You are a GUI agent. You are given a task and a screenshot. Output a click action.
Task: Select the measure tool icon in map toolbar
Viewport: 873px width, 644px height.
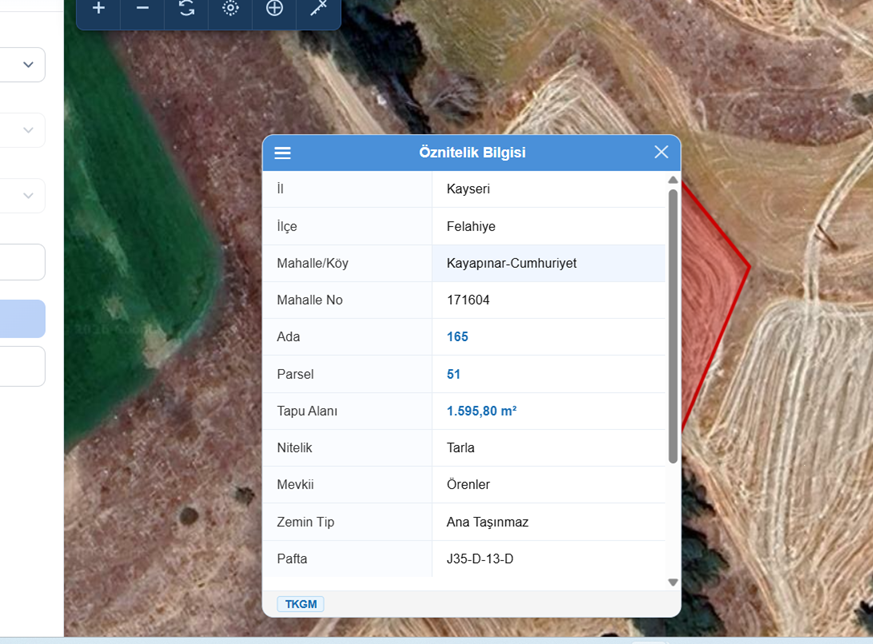point(318,8)
